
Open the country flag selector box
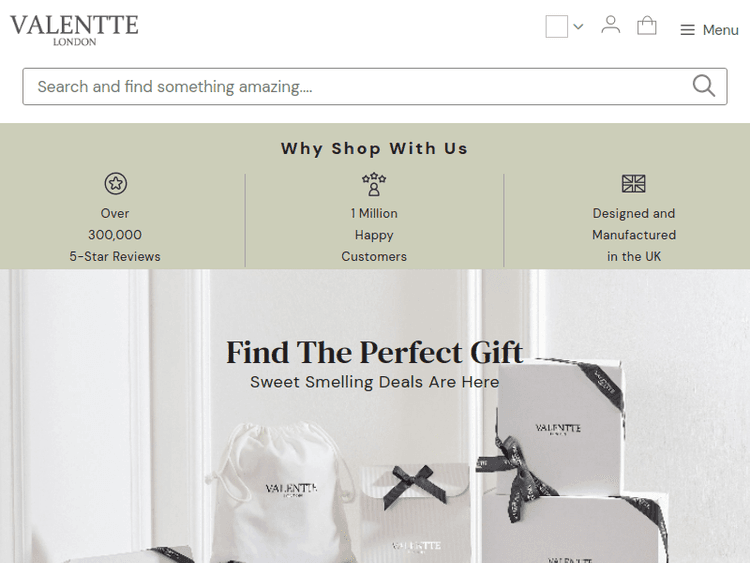click(x=557, y=27)
